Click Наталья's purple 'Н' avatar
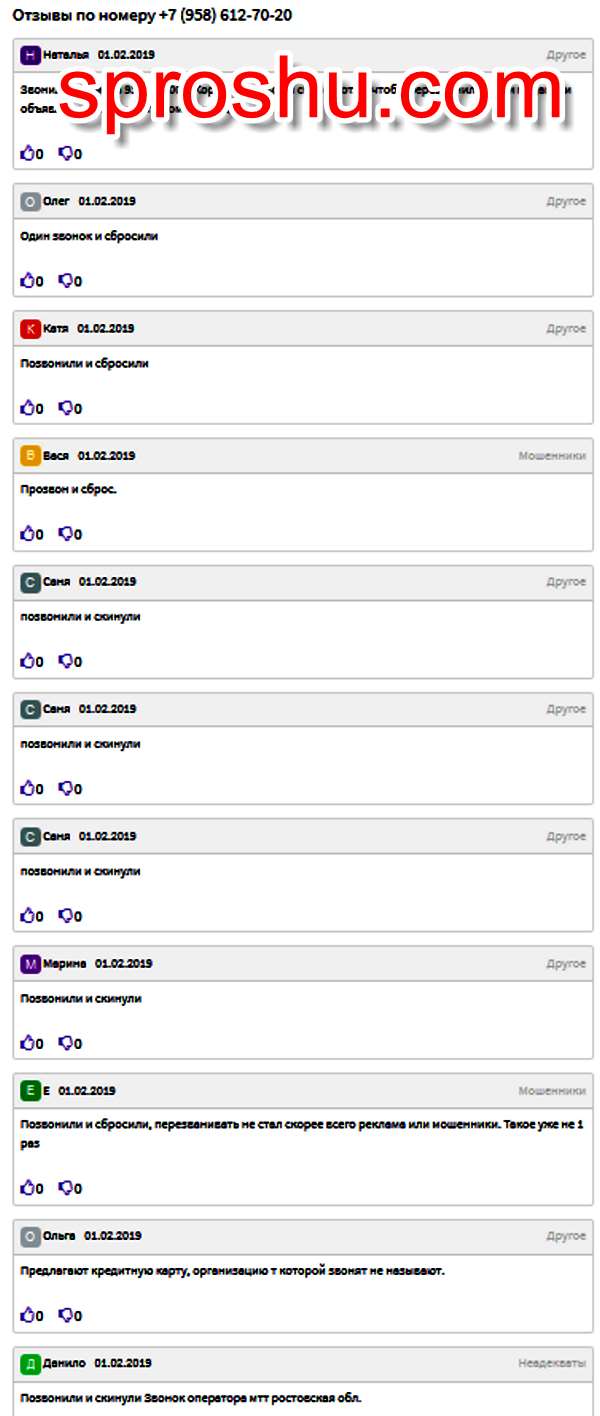 coord(30,55)
